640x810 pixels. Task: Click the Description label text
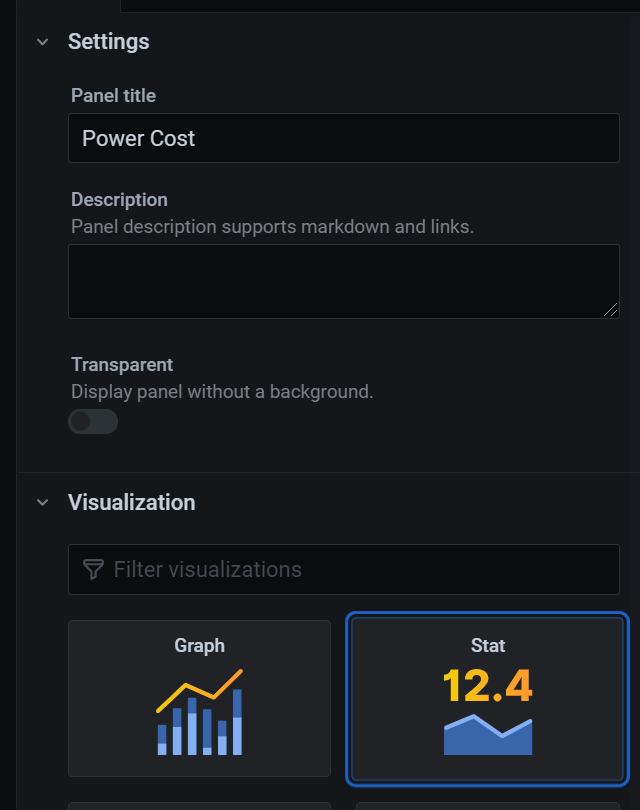coord(119,200)
